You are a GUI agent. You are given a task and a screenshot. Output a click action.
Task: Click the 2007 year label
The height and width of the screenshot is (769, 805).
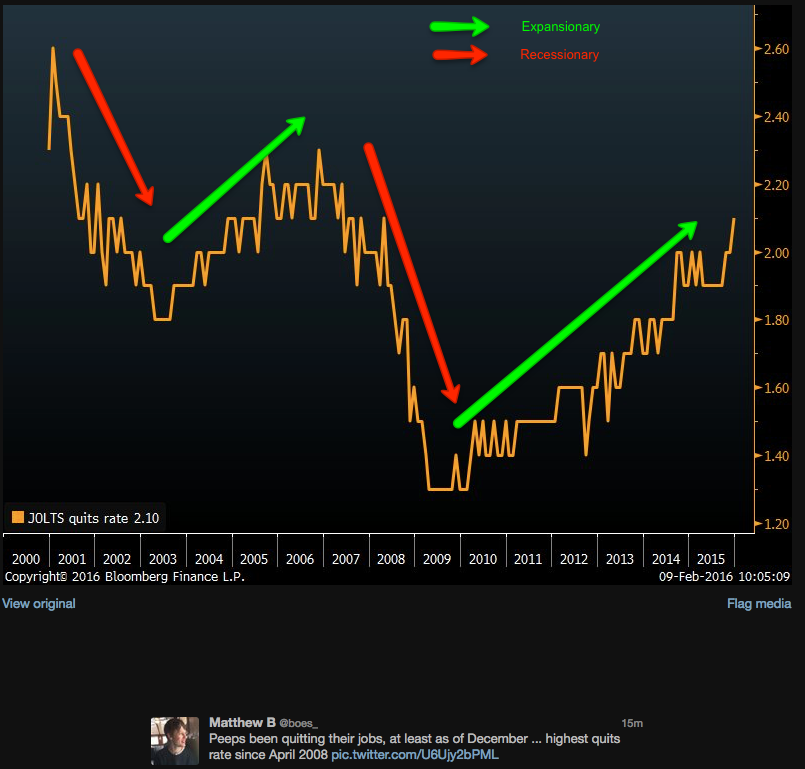point(346,559)
